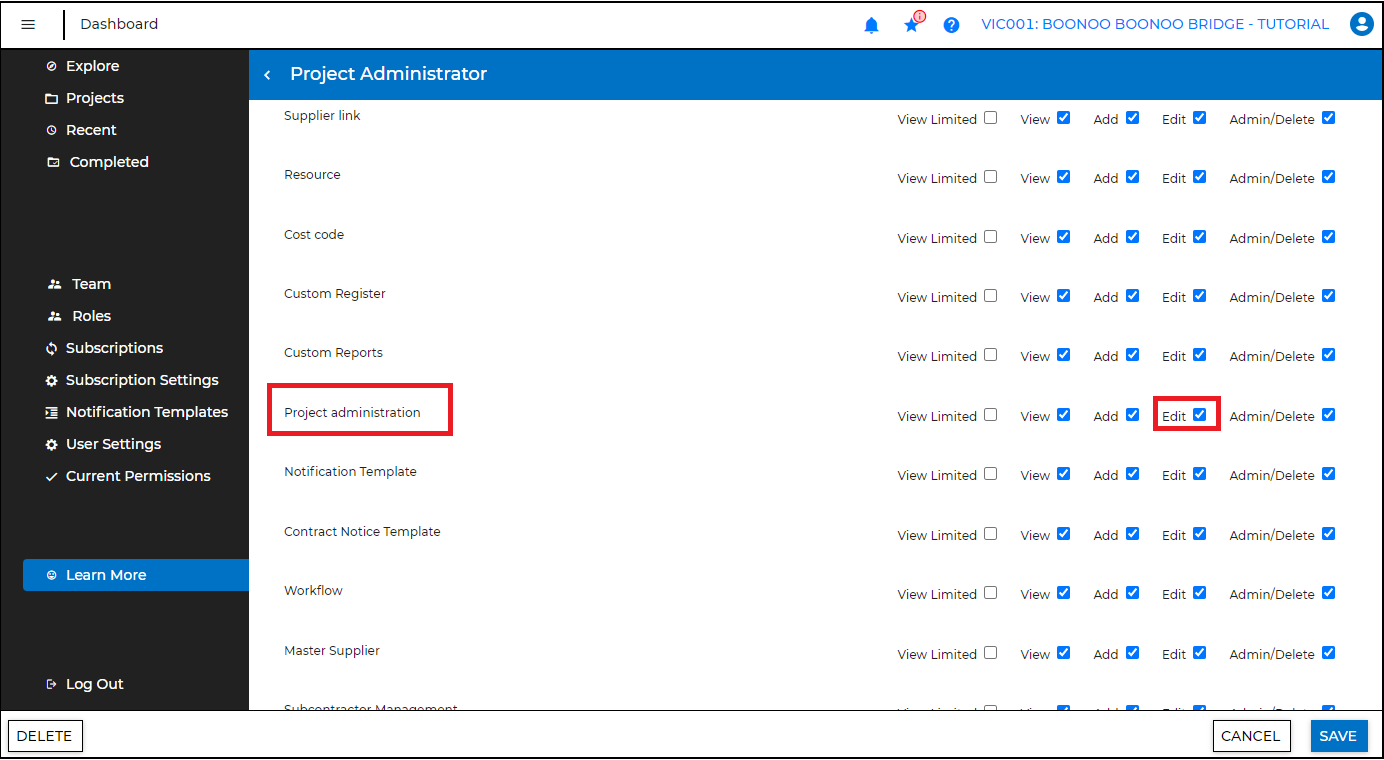
Task: Toggle Add checkbox for Custom Reports
Action: [1132, 355]
